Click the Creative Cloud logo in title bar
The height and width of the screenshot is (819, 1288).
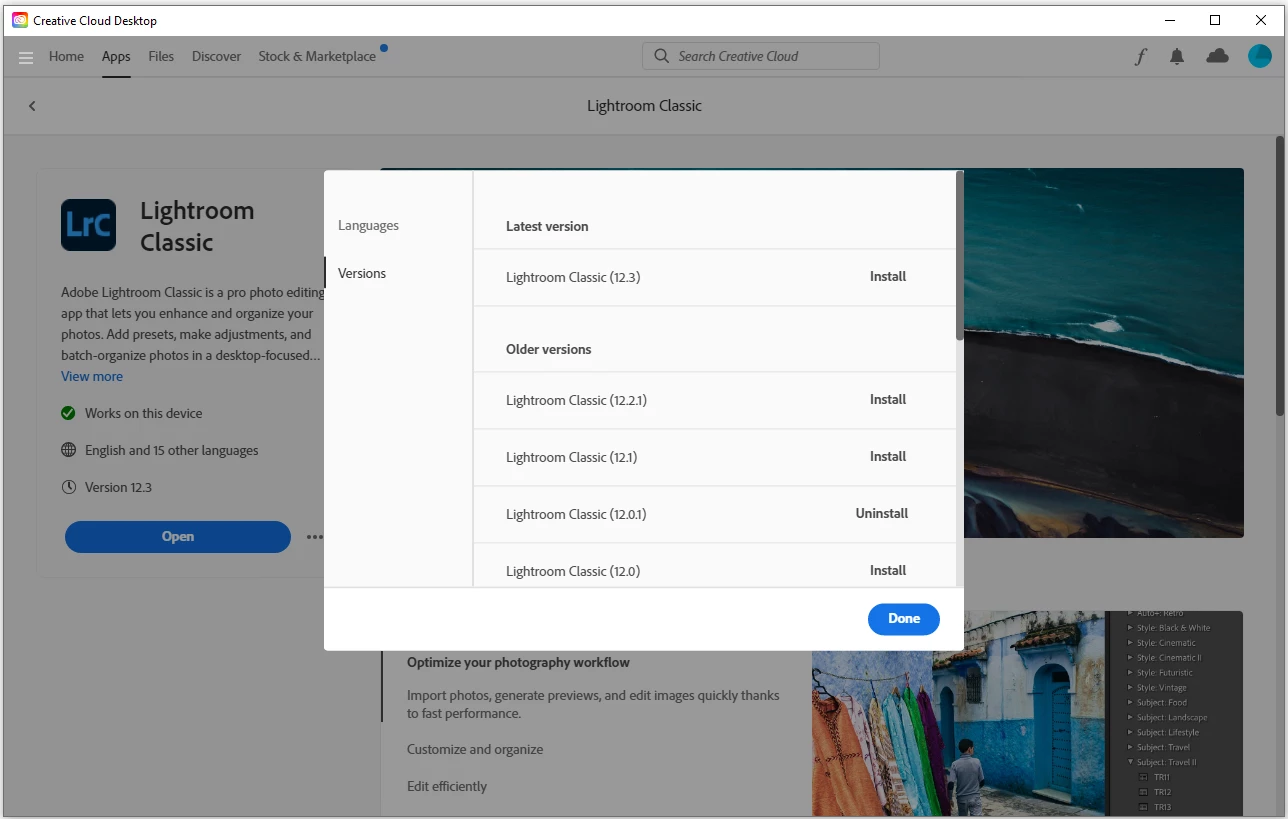click(20, 20)
